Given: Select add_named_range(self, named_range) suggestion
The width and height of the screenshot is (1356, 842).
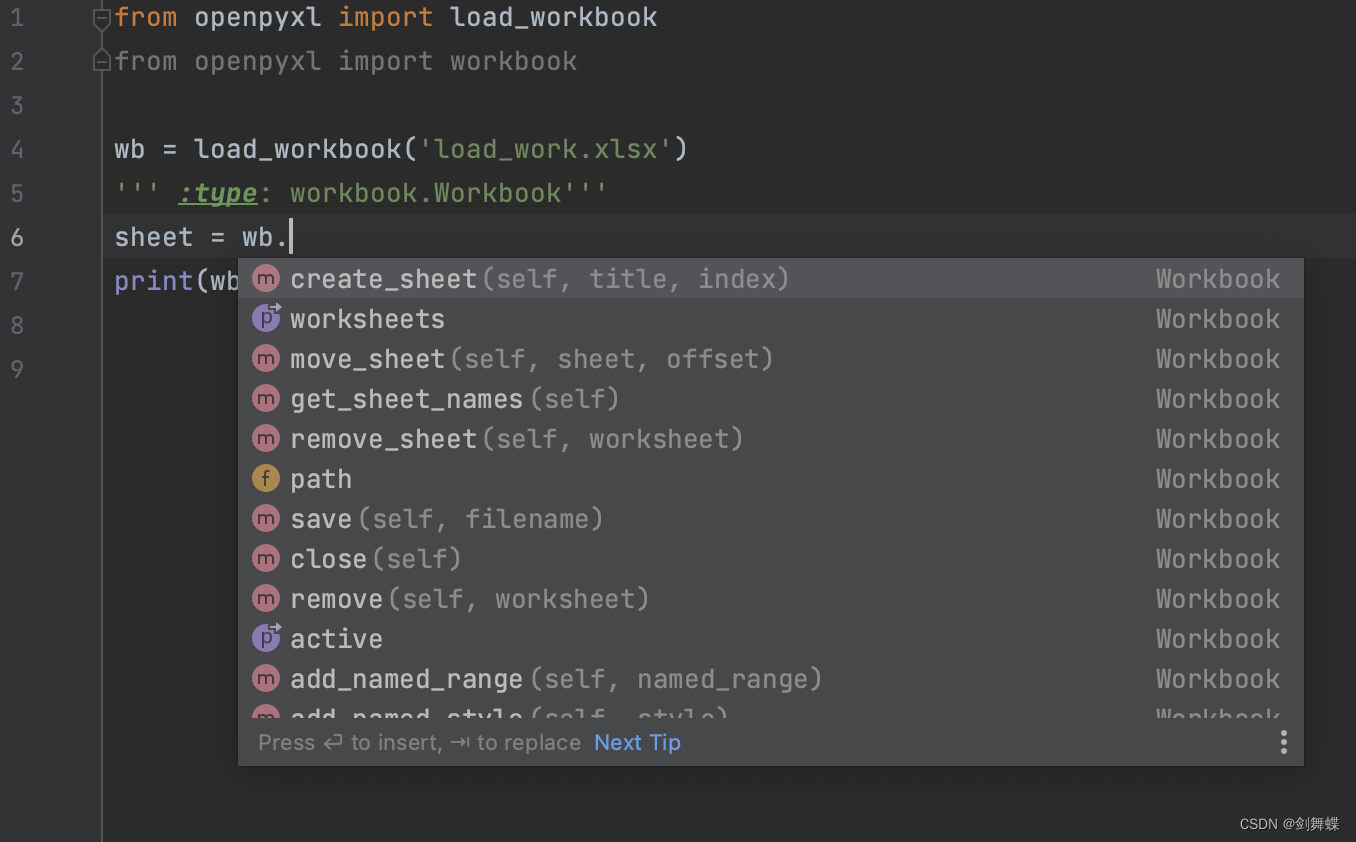Looking at the screenshot, I should point(770,678).
